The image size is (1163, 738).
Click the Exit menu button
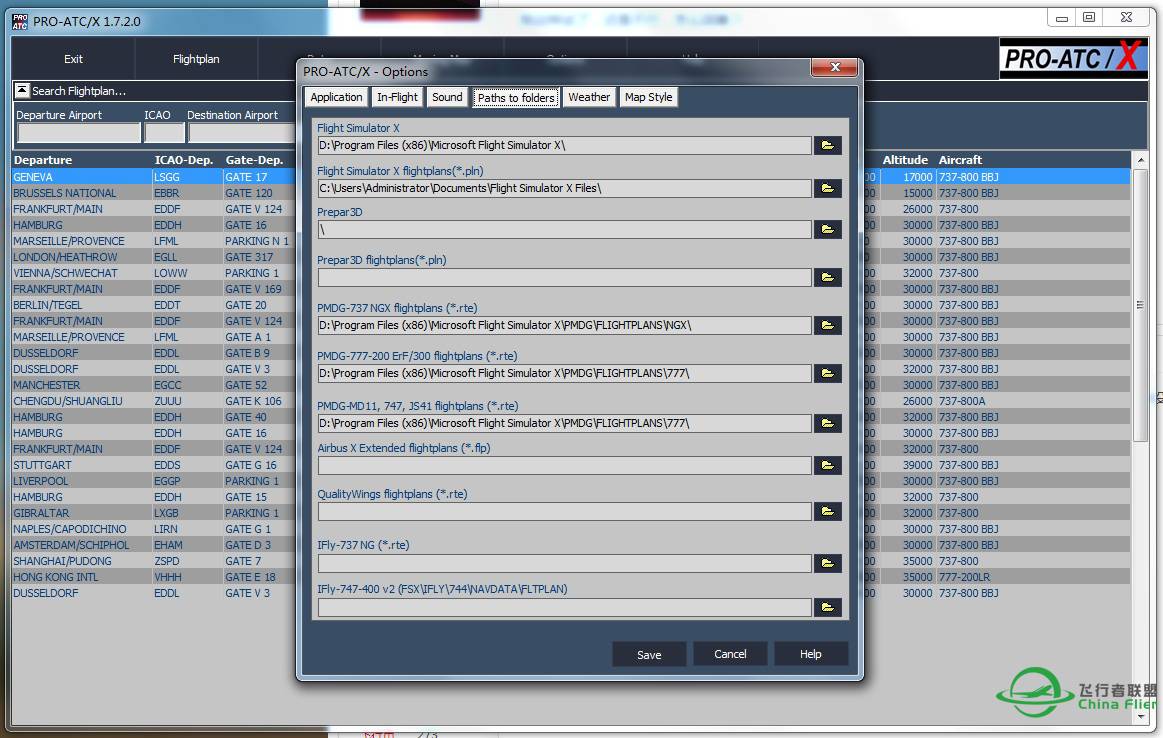[x=73, y=59]
